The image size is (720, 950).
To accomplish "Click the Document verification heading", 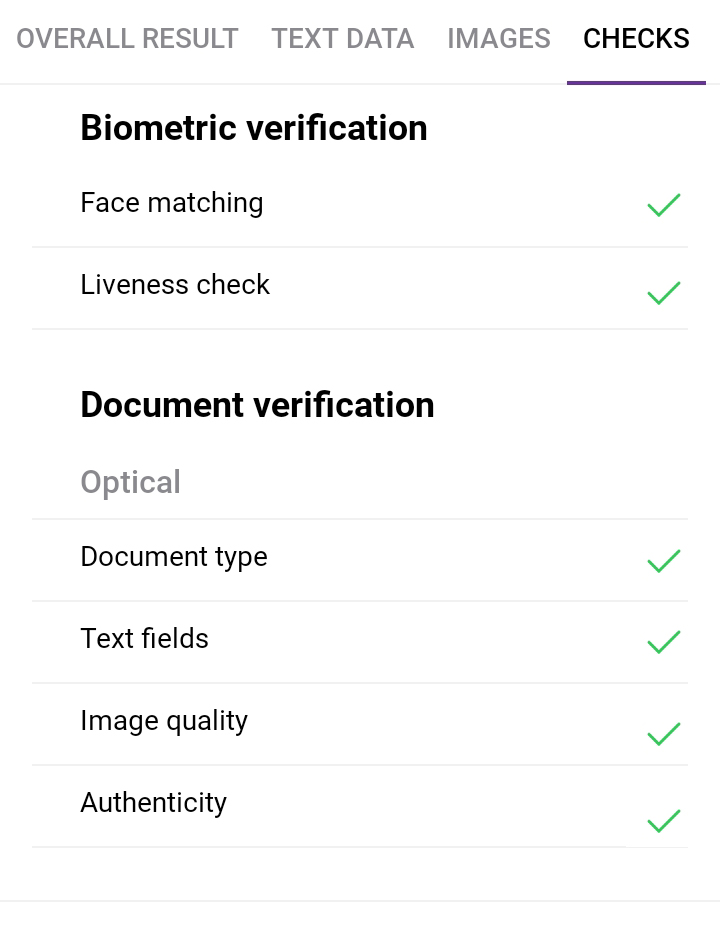I will (257, 405).
